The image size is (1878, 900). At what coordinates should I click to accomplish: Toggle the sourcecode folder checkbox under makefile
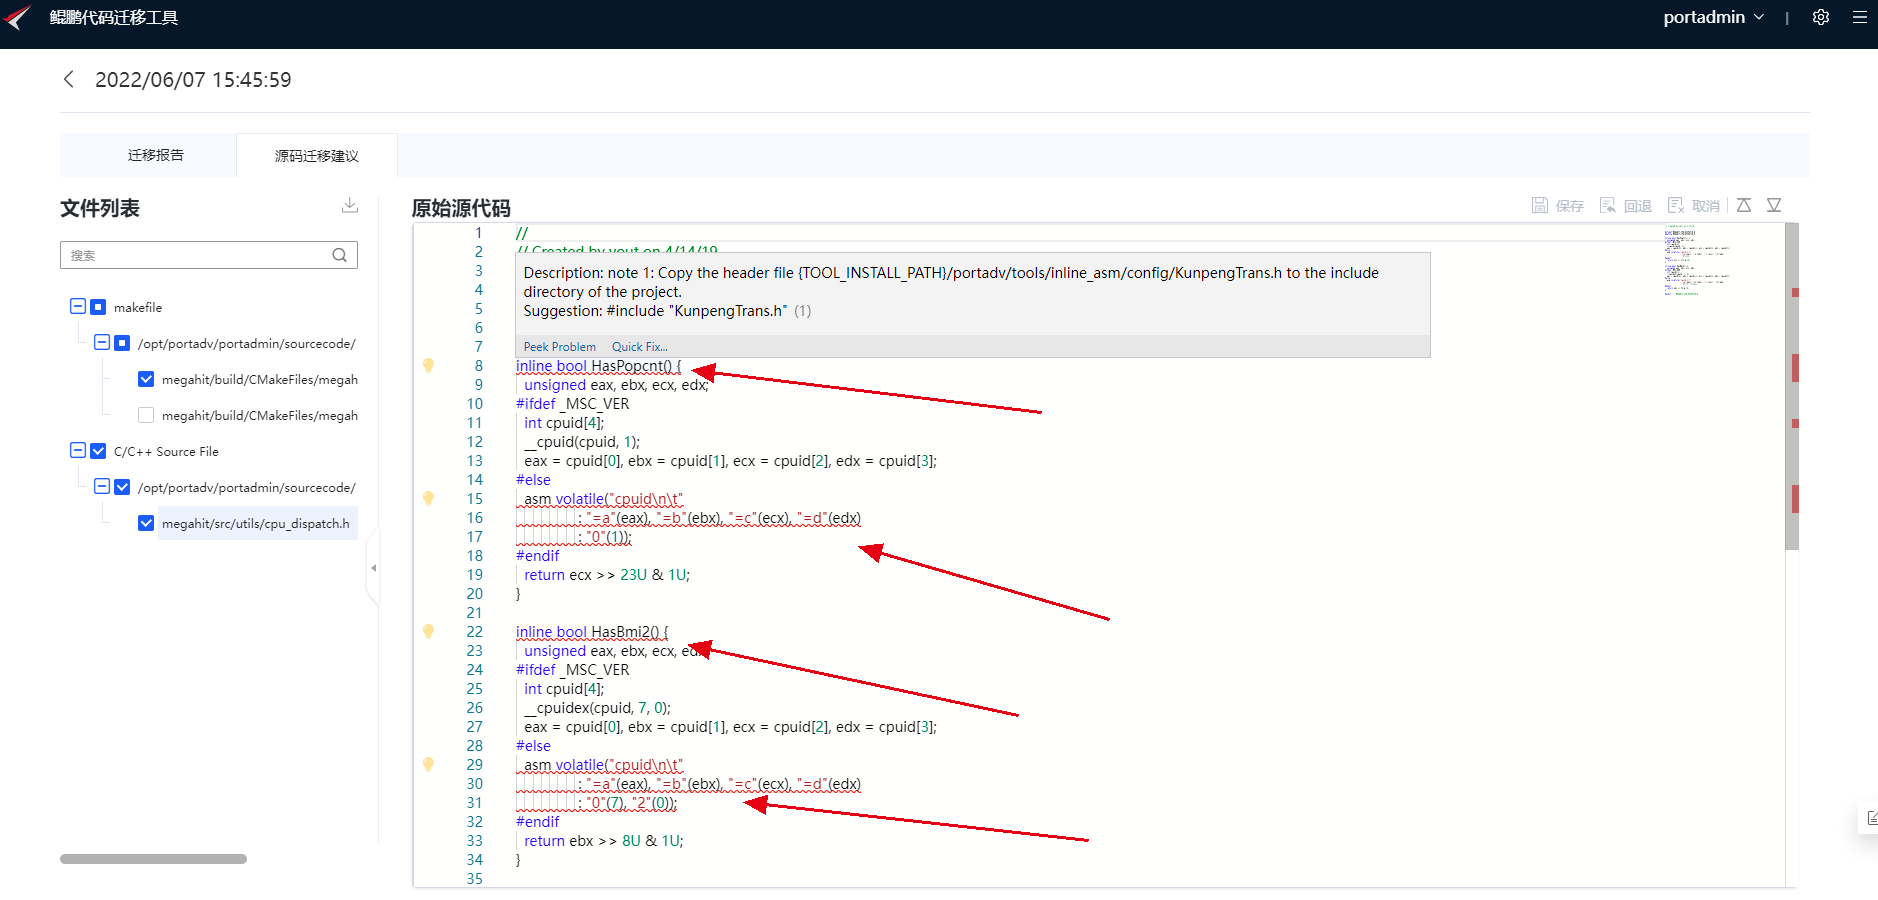pyautogui.click(x=122, y=343)
